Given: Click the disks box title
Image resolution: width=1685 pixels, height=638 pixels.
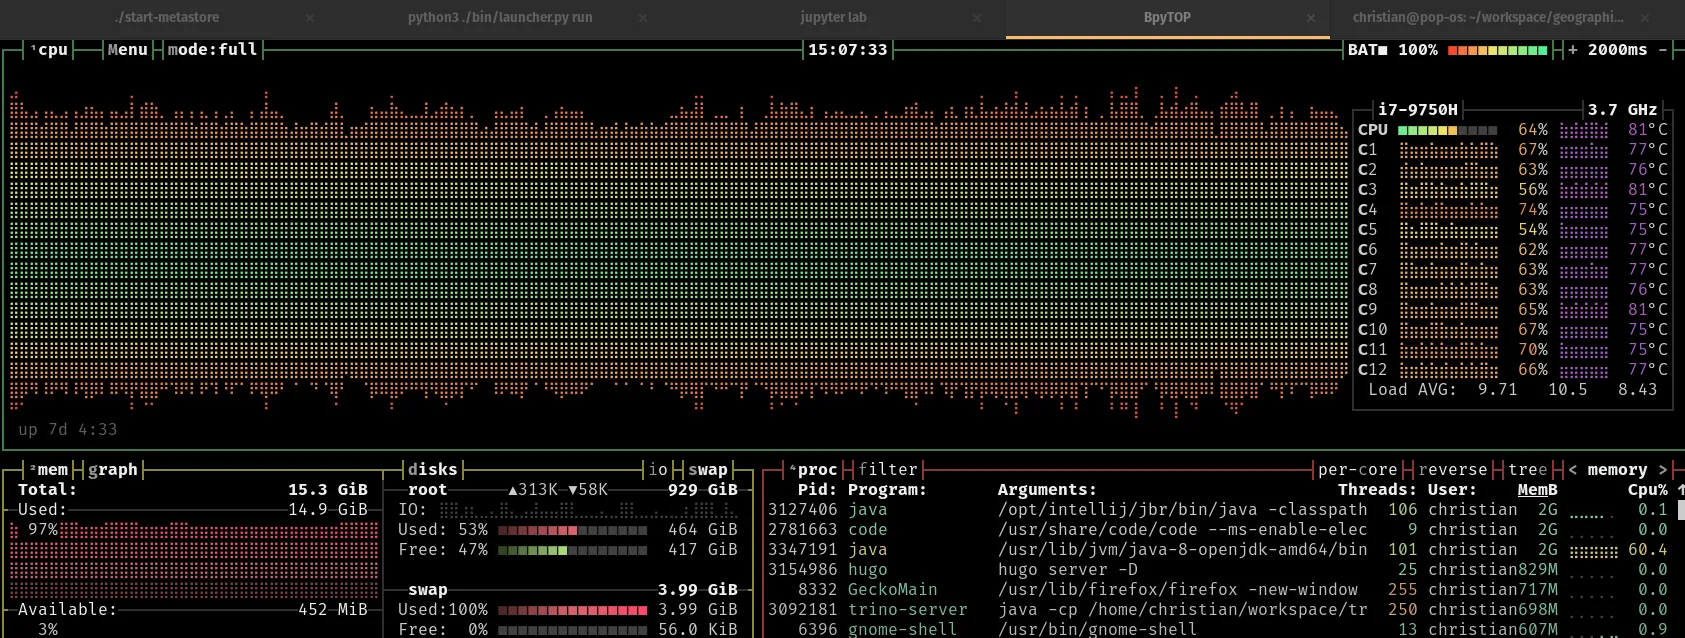Looking at the screenshot, I should click(x=433, y=470).
